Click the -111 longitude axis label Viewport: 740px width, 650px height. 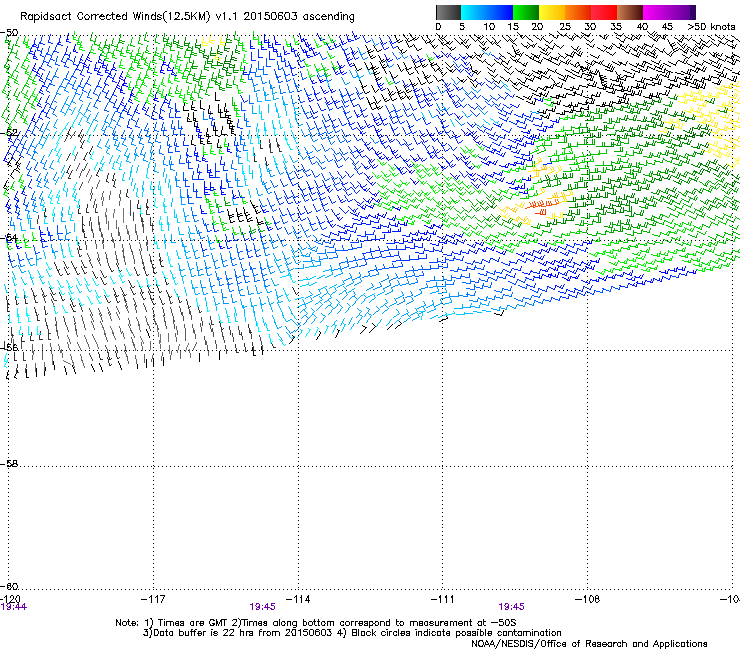[x=443, y=599]
